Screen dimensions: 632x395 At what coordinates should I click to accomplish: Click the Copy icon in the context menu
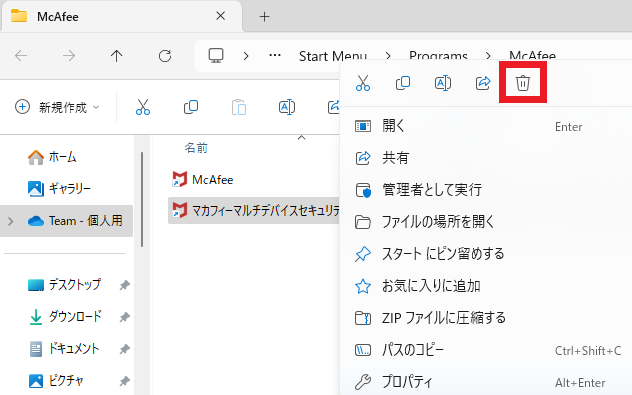click(x=403, y=83)
